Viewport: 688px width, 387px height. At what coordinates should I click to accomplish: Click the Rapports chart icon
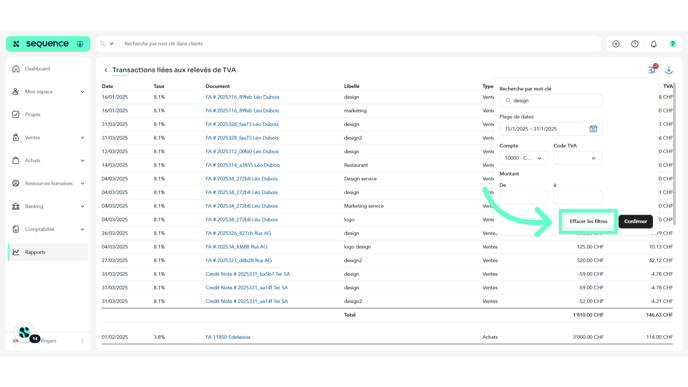[x=16, y=252]
